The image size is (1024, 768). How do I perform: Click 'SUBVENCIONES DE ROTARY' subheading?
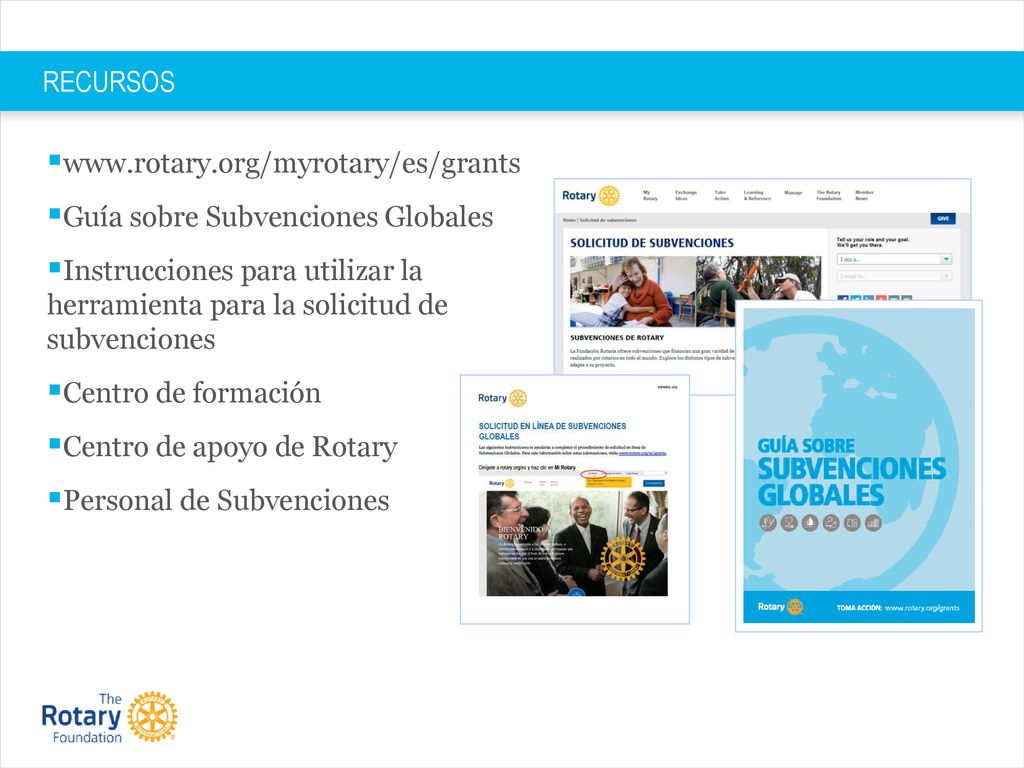click(x=616, y=338)
